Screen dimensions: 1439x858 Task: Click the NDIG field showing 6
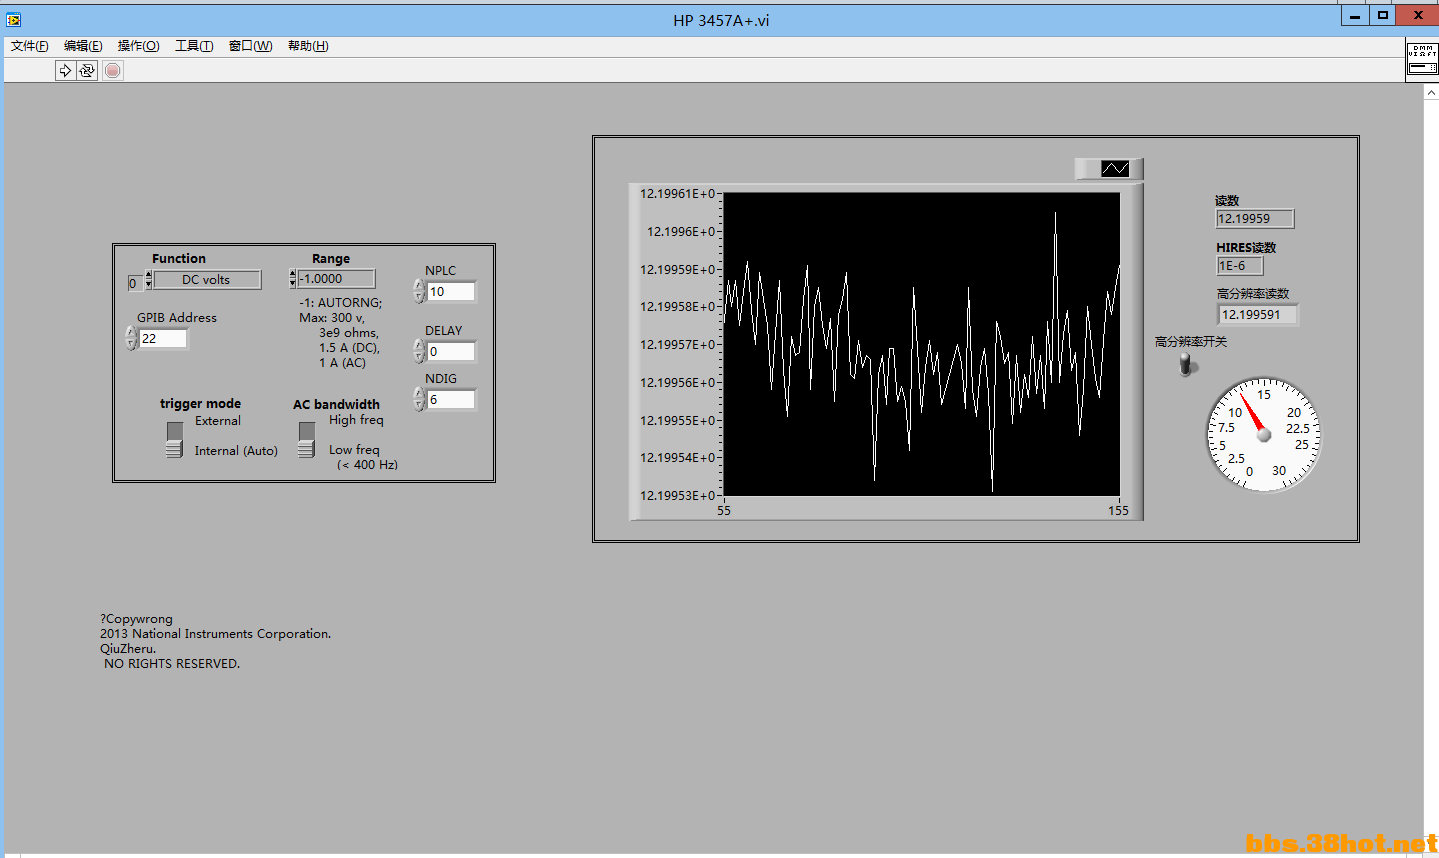click(451, 400)
